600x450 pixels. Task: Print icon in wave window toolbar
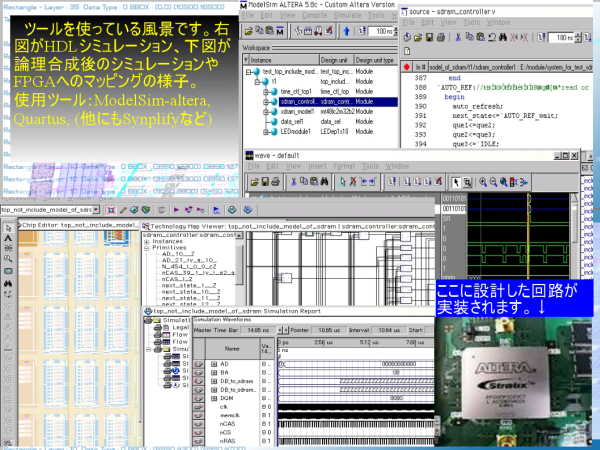tap(276, 182)
